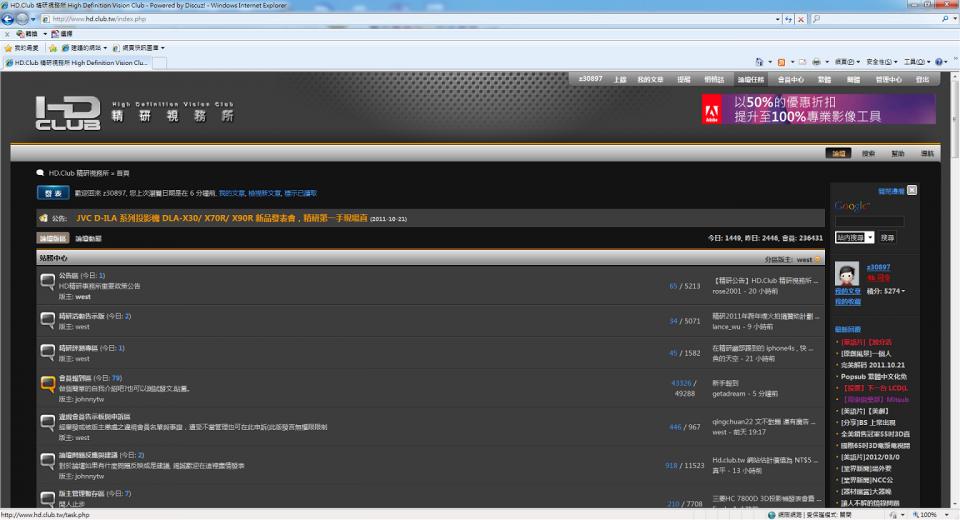This screenshot has height=520, width=960.
Task: Expand the address bar history dropdown
Action: point(778,19)
